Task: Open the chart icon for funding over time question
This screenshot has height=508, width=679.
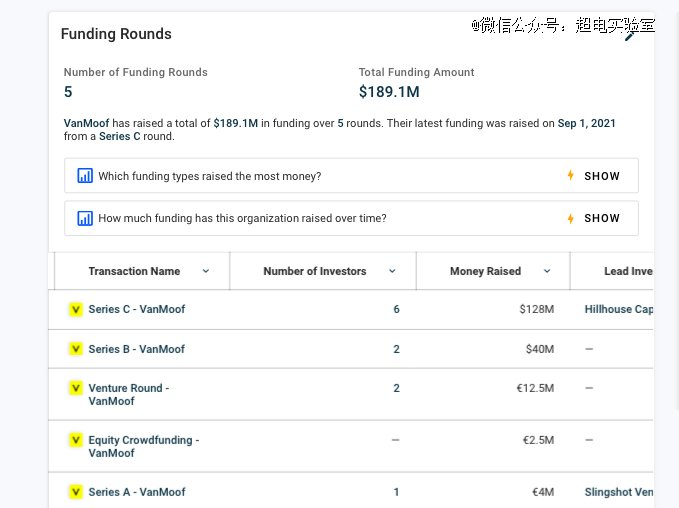Action: pyautogui.click(x=85, y=218)
